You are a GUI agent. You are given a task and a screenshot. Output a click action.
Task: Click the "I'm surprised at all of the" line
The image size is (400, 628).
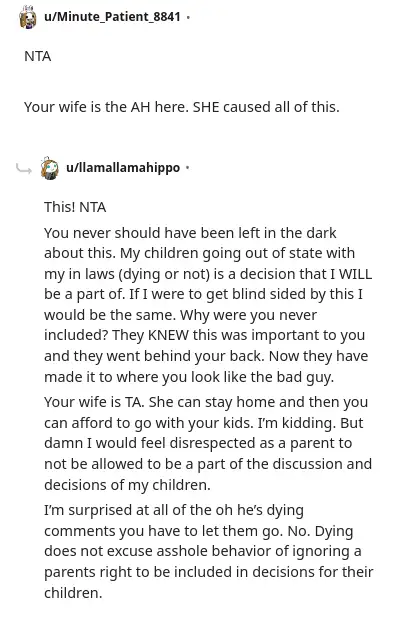tap(174, 511)
